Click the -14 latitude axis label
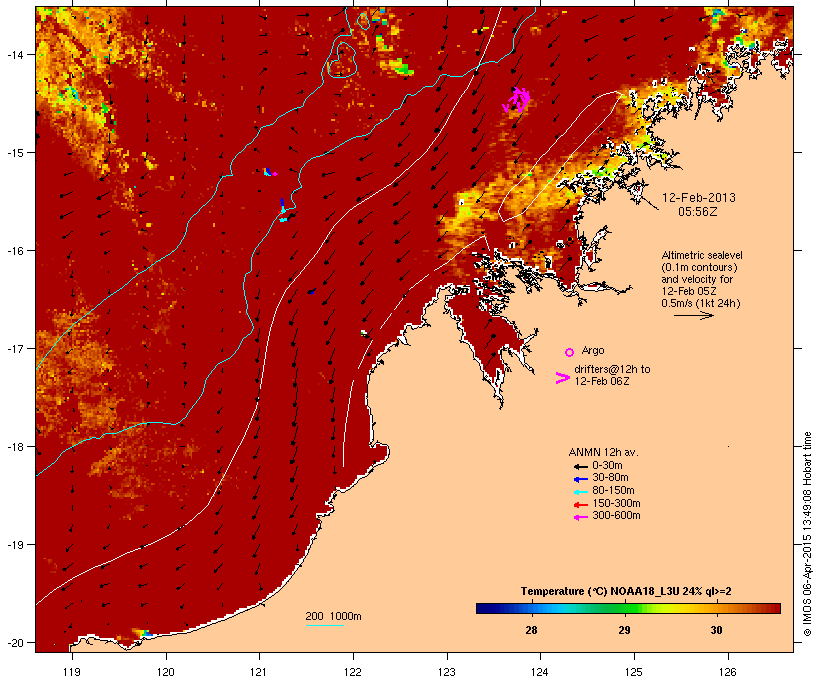 point(14,54)
